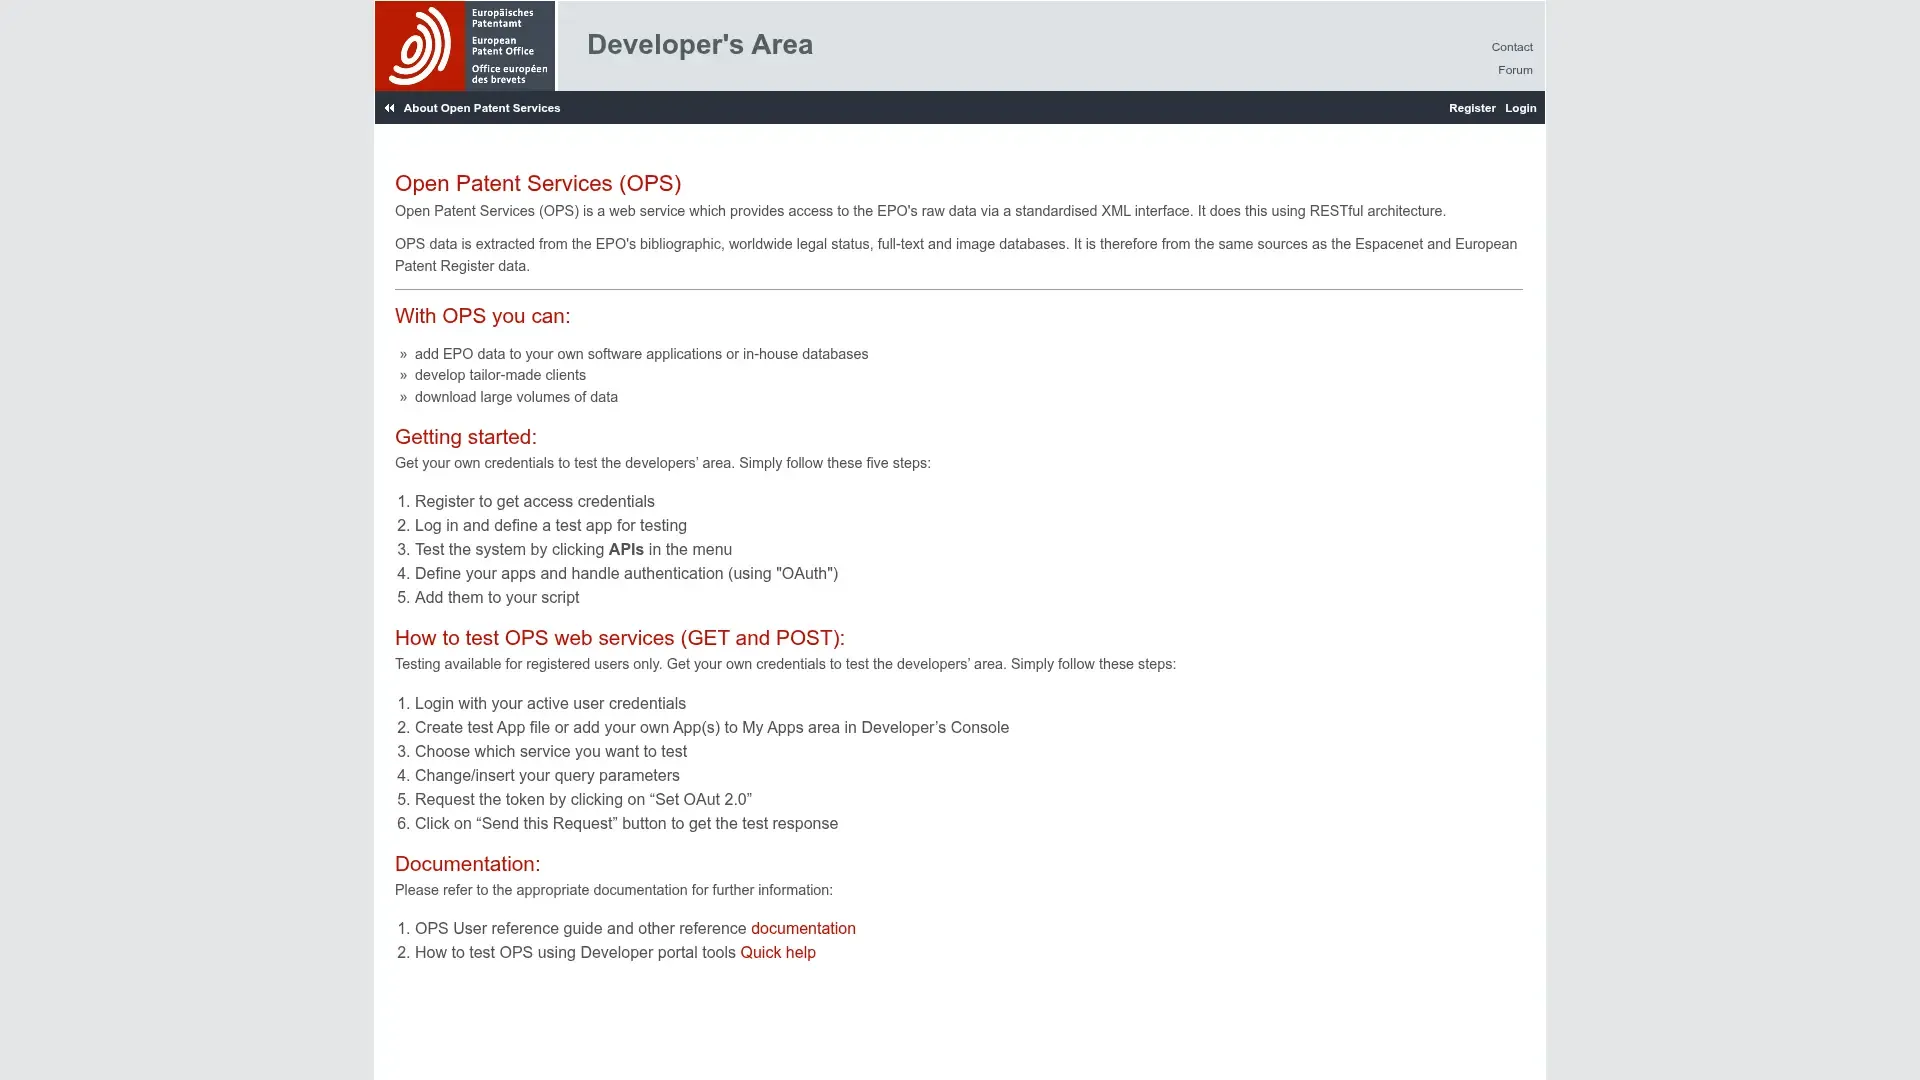Click 'Login with your active user credentials' step
Viewport: 1920px width, 1080px height.
pos(549,704)
